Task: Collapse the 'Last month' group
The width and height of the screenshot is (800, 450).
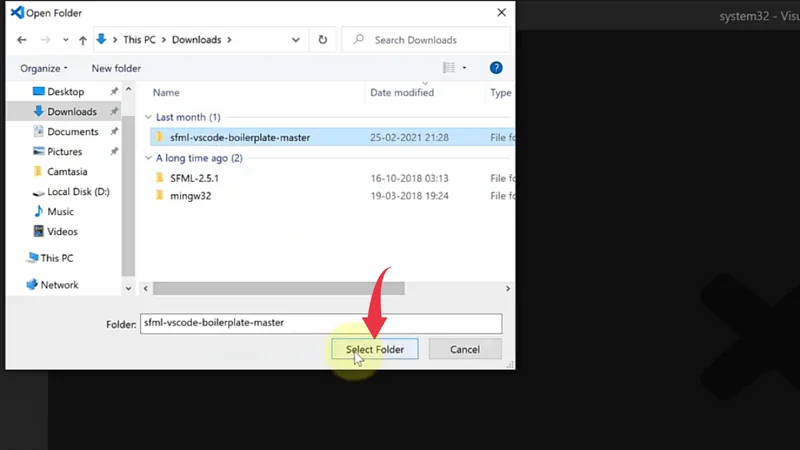Action: click(x=149, y=118)
